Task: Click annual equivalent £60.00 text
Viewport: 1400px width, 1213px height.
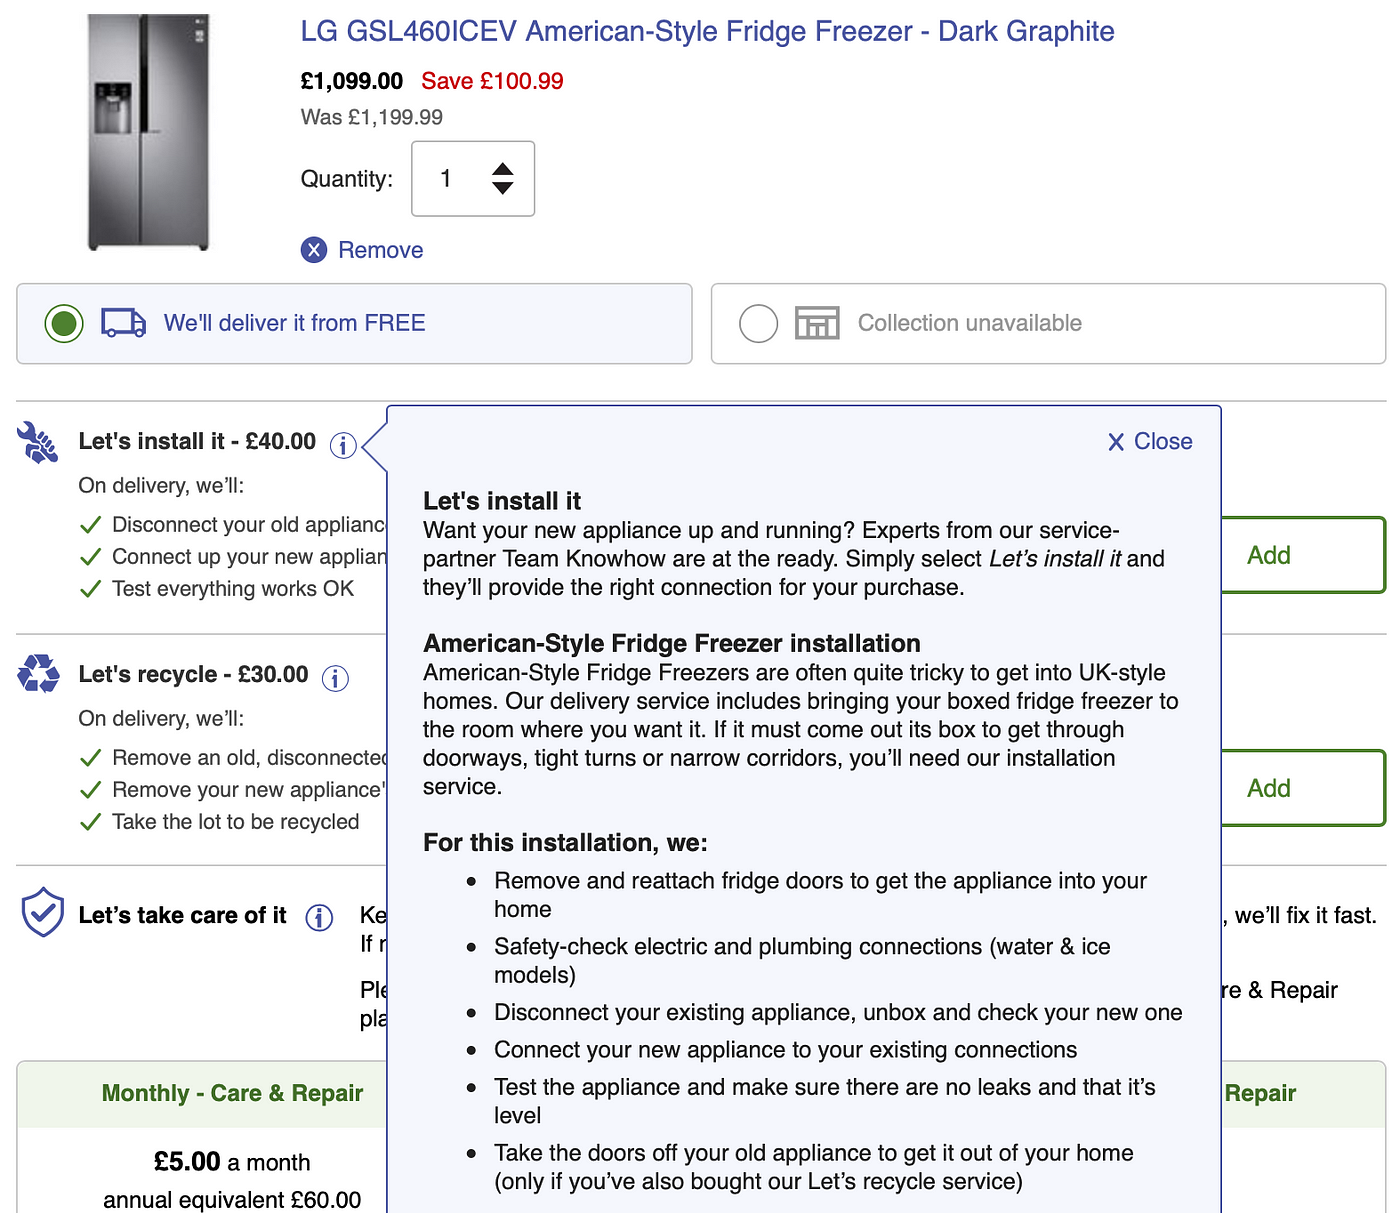Action: pyautogui.click(x=232, y=1199)
